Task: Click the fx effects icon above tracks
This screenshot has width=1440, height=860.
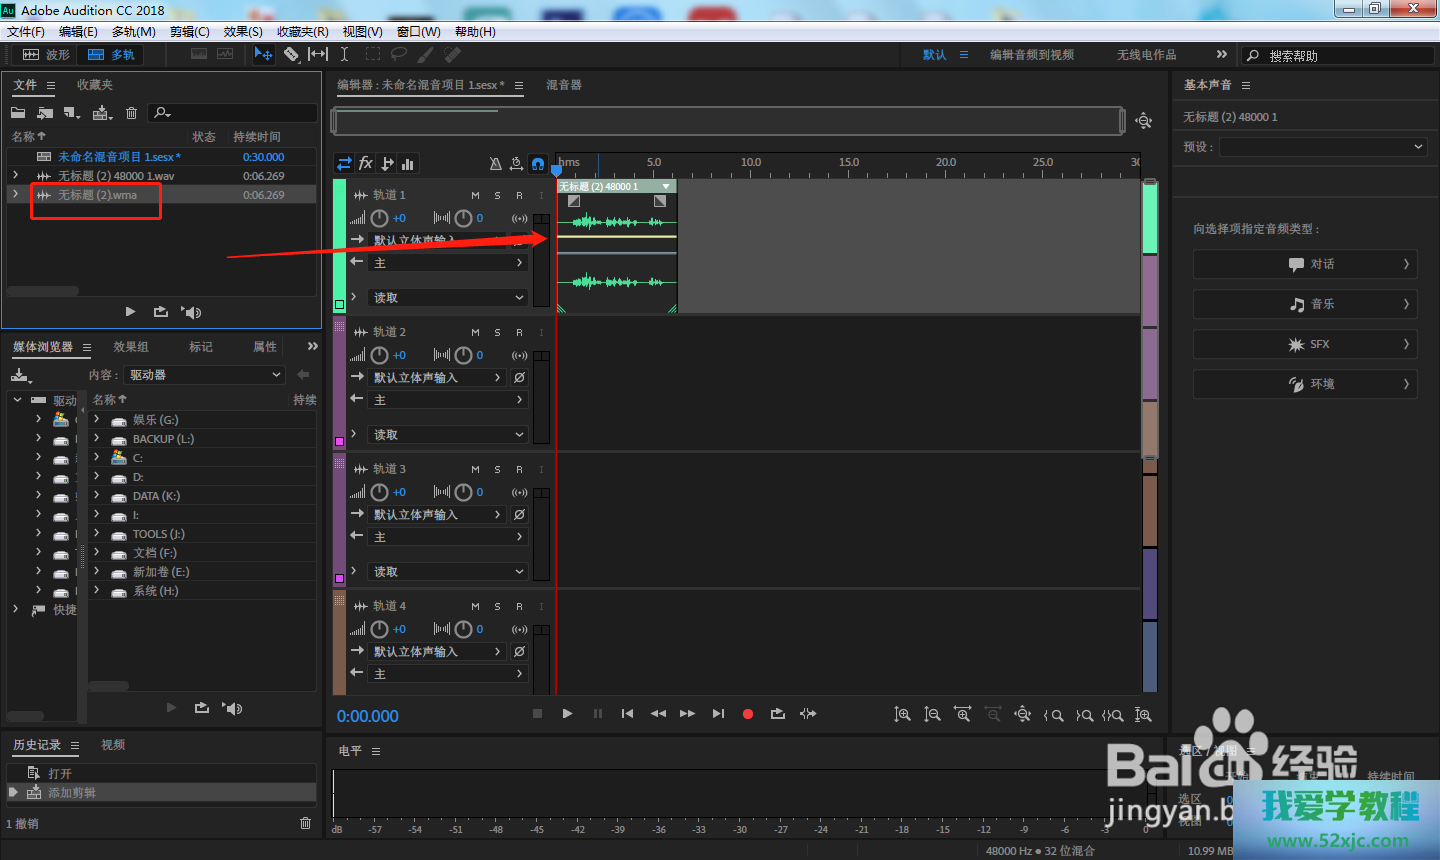Action: click(366, 163)
